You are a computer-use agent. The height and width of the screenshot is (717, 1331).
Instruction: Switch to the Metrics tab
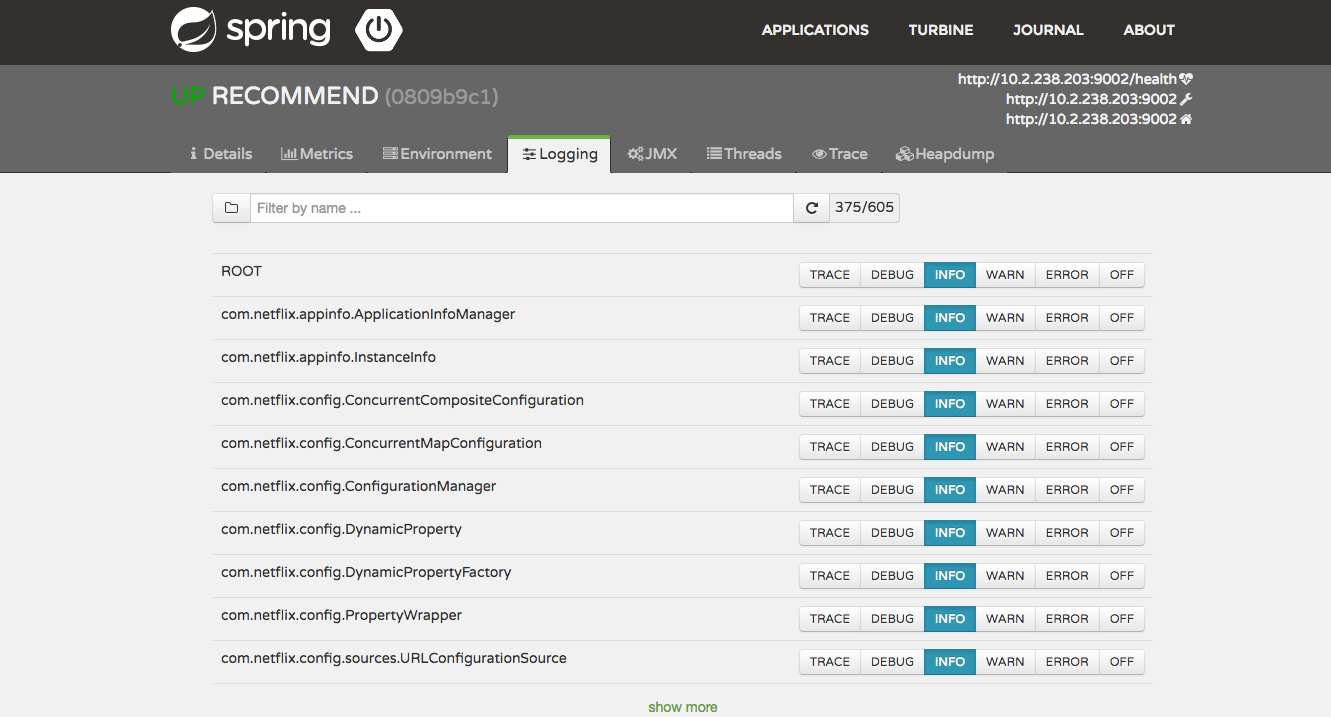coord(317,154)
